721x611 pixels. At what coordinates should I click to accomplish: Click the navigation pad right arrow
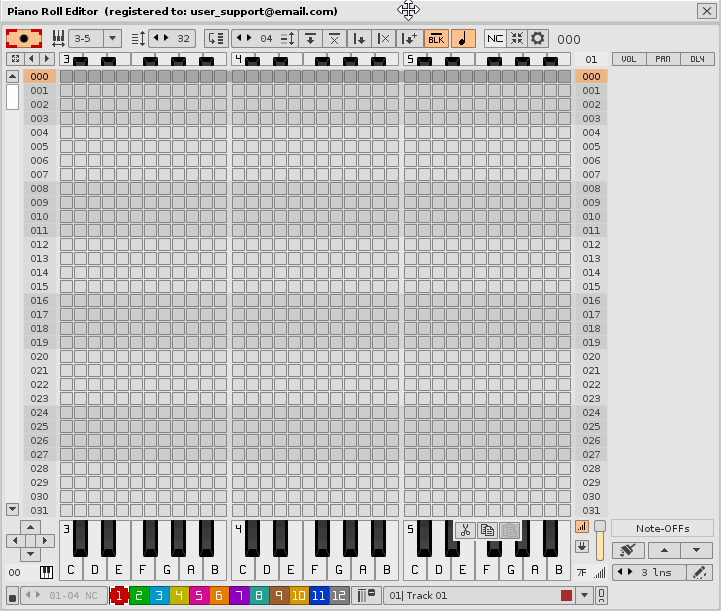click(45, 541)
